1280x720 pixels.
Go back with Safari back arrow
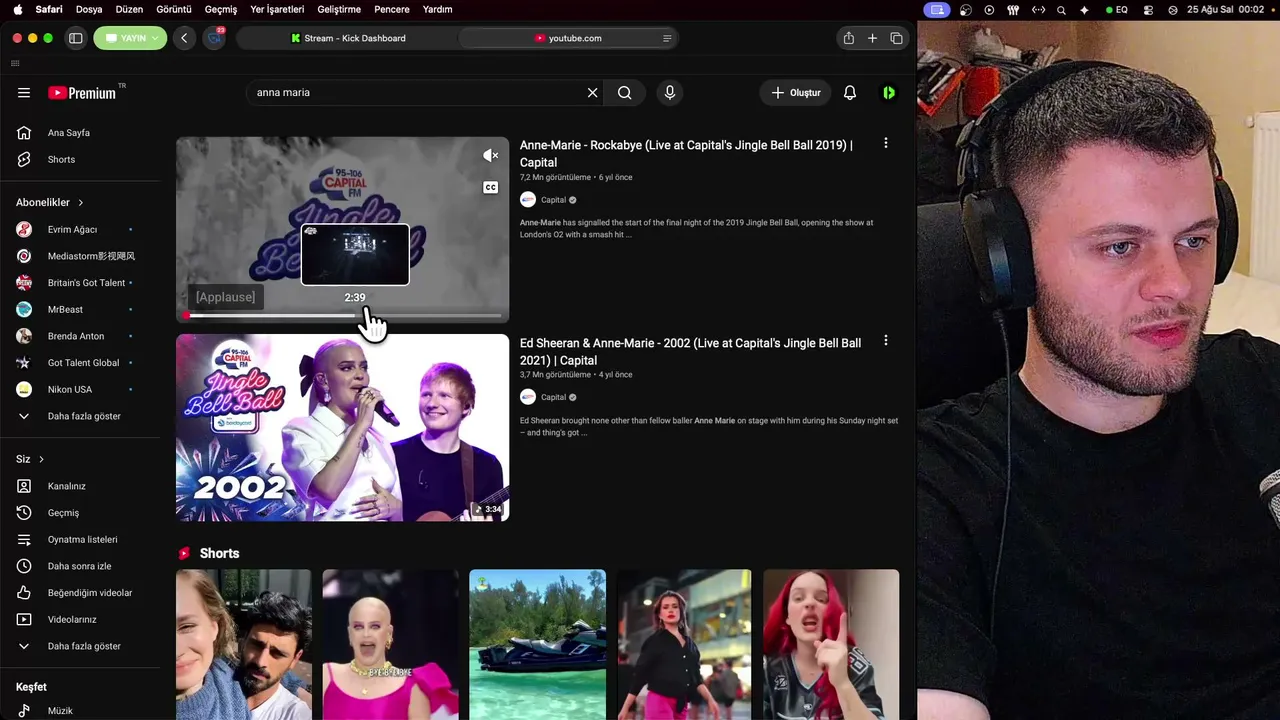184,38
